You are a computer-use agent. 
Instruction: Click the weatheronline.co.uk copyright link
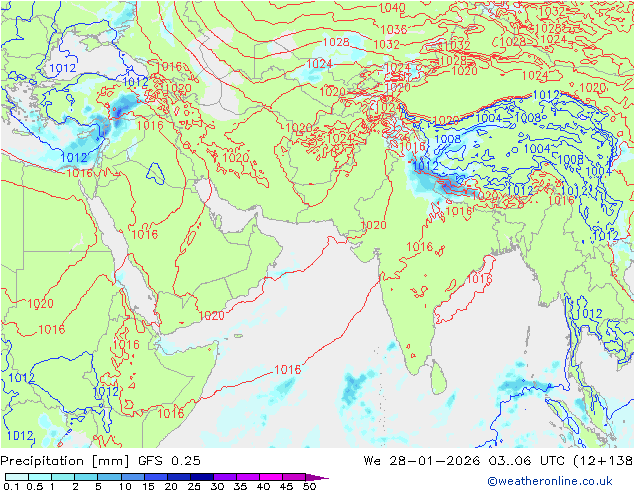550,481
